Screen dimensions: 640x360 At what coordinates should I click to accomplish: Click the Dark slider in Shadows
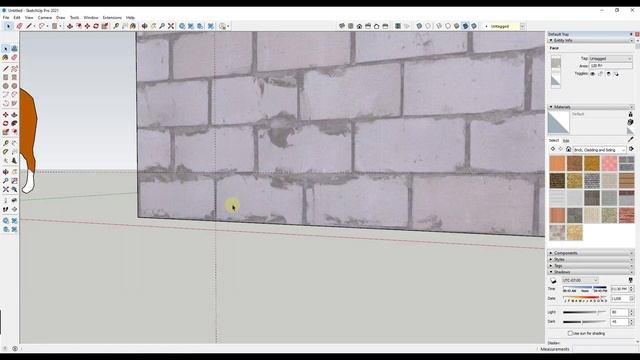(x=585, y=322)
